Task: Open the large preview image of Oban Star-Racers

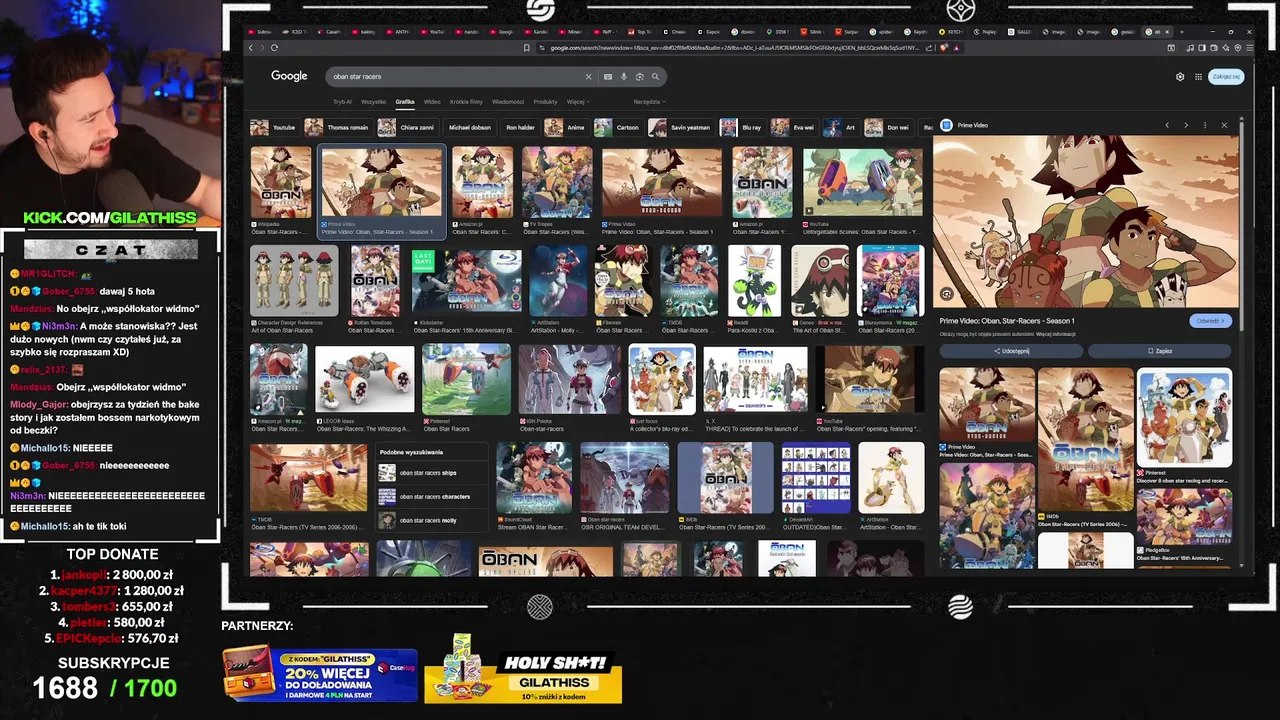Action: click(1085, 222)
